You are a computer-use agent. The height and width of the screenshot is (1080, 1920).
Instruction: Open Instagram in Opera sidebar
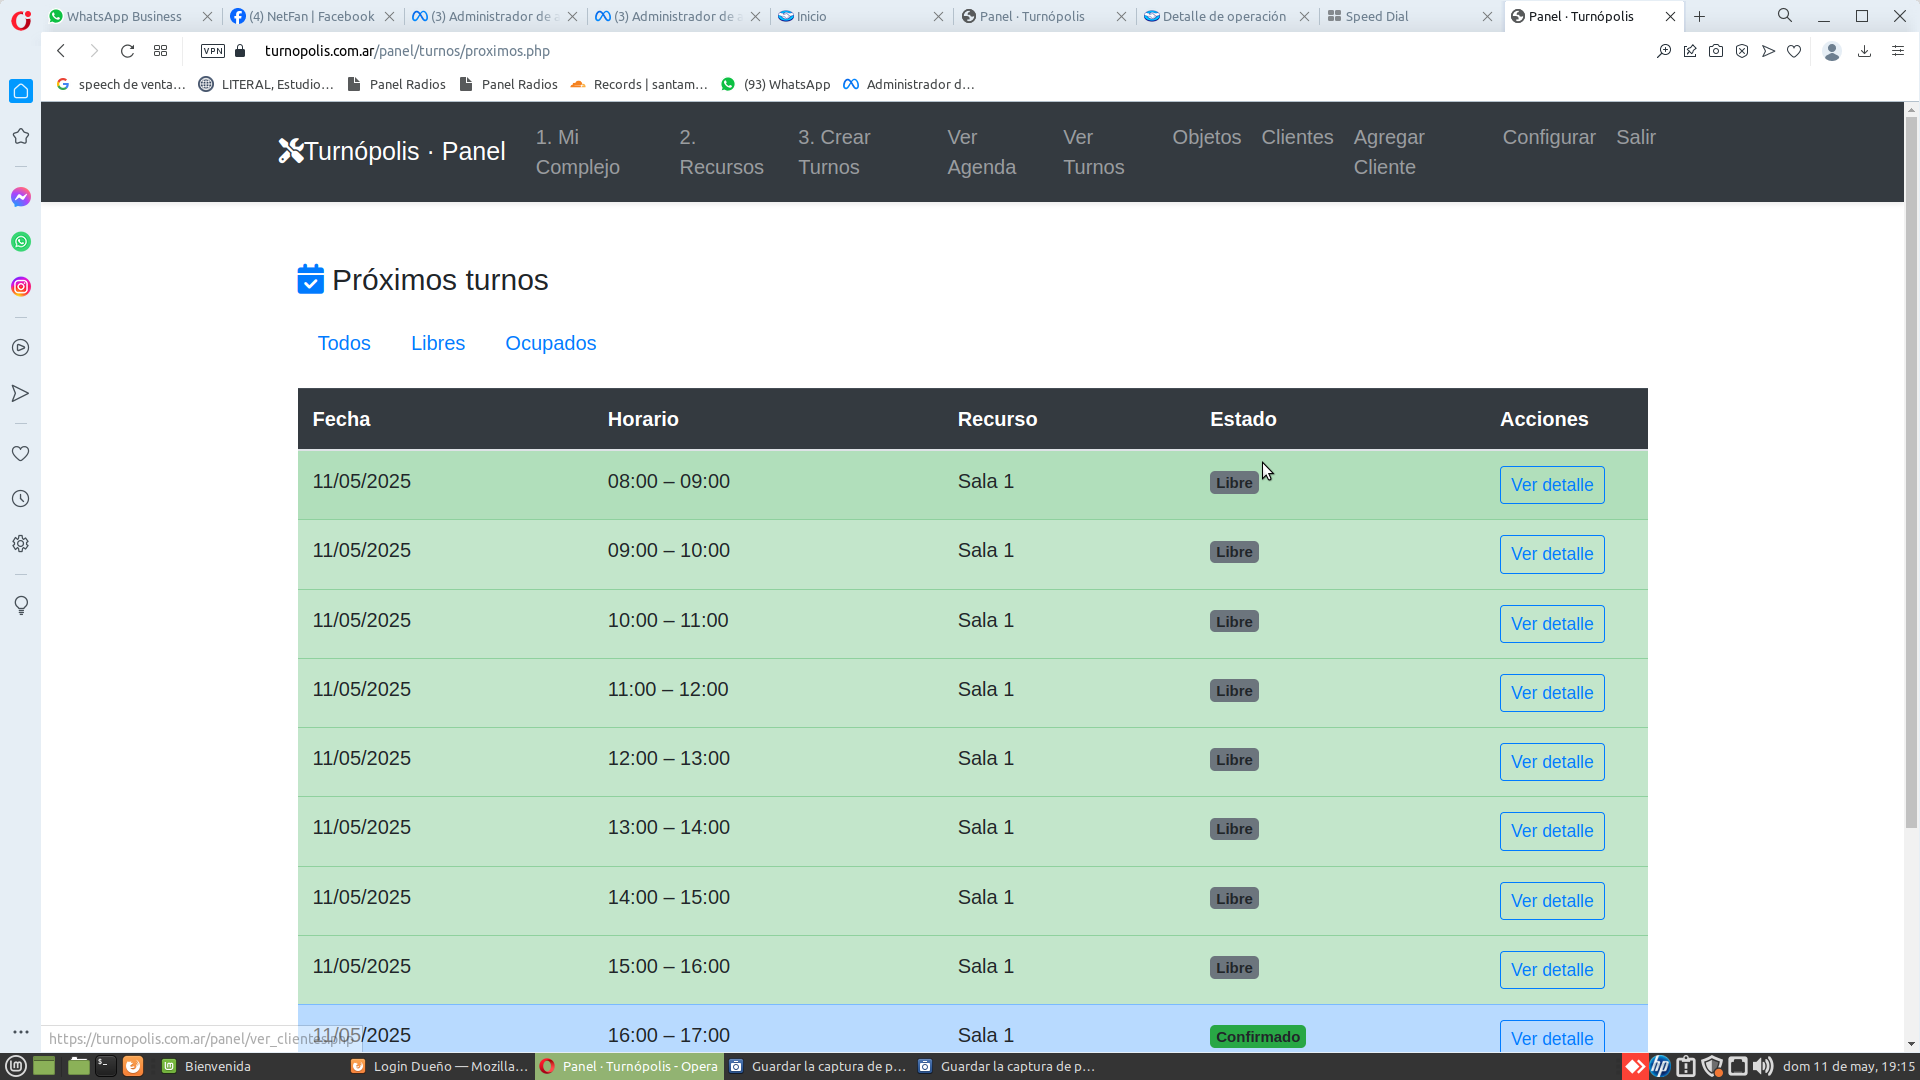pyautogui.click(x=21, y=287)
